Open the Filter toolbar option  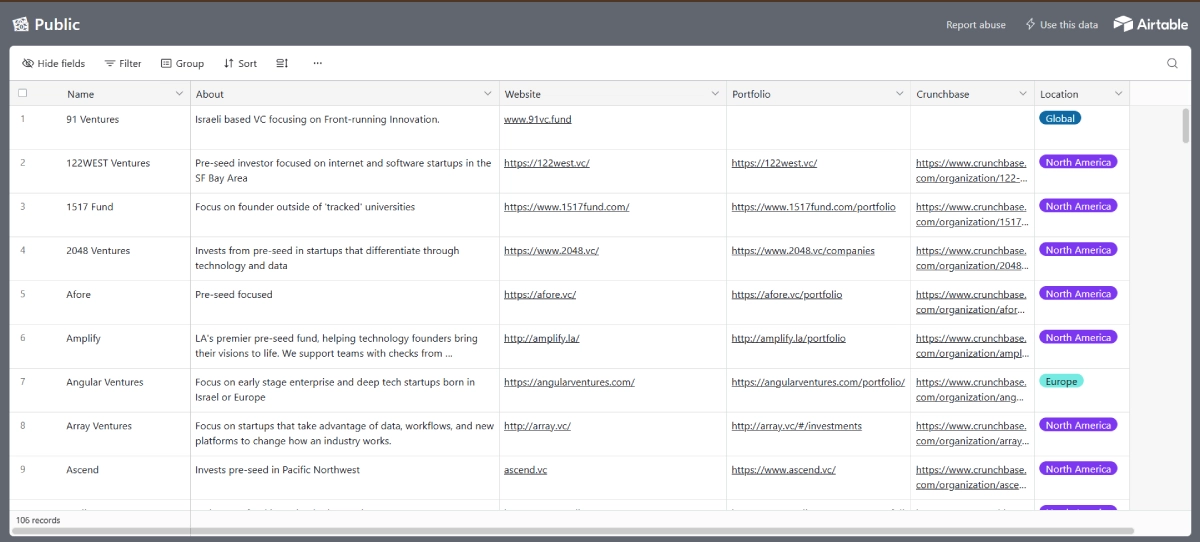click(x=123, y=63)
